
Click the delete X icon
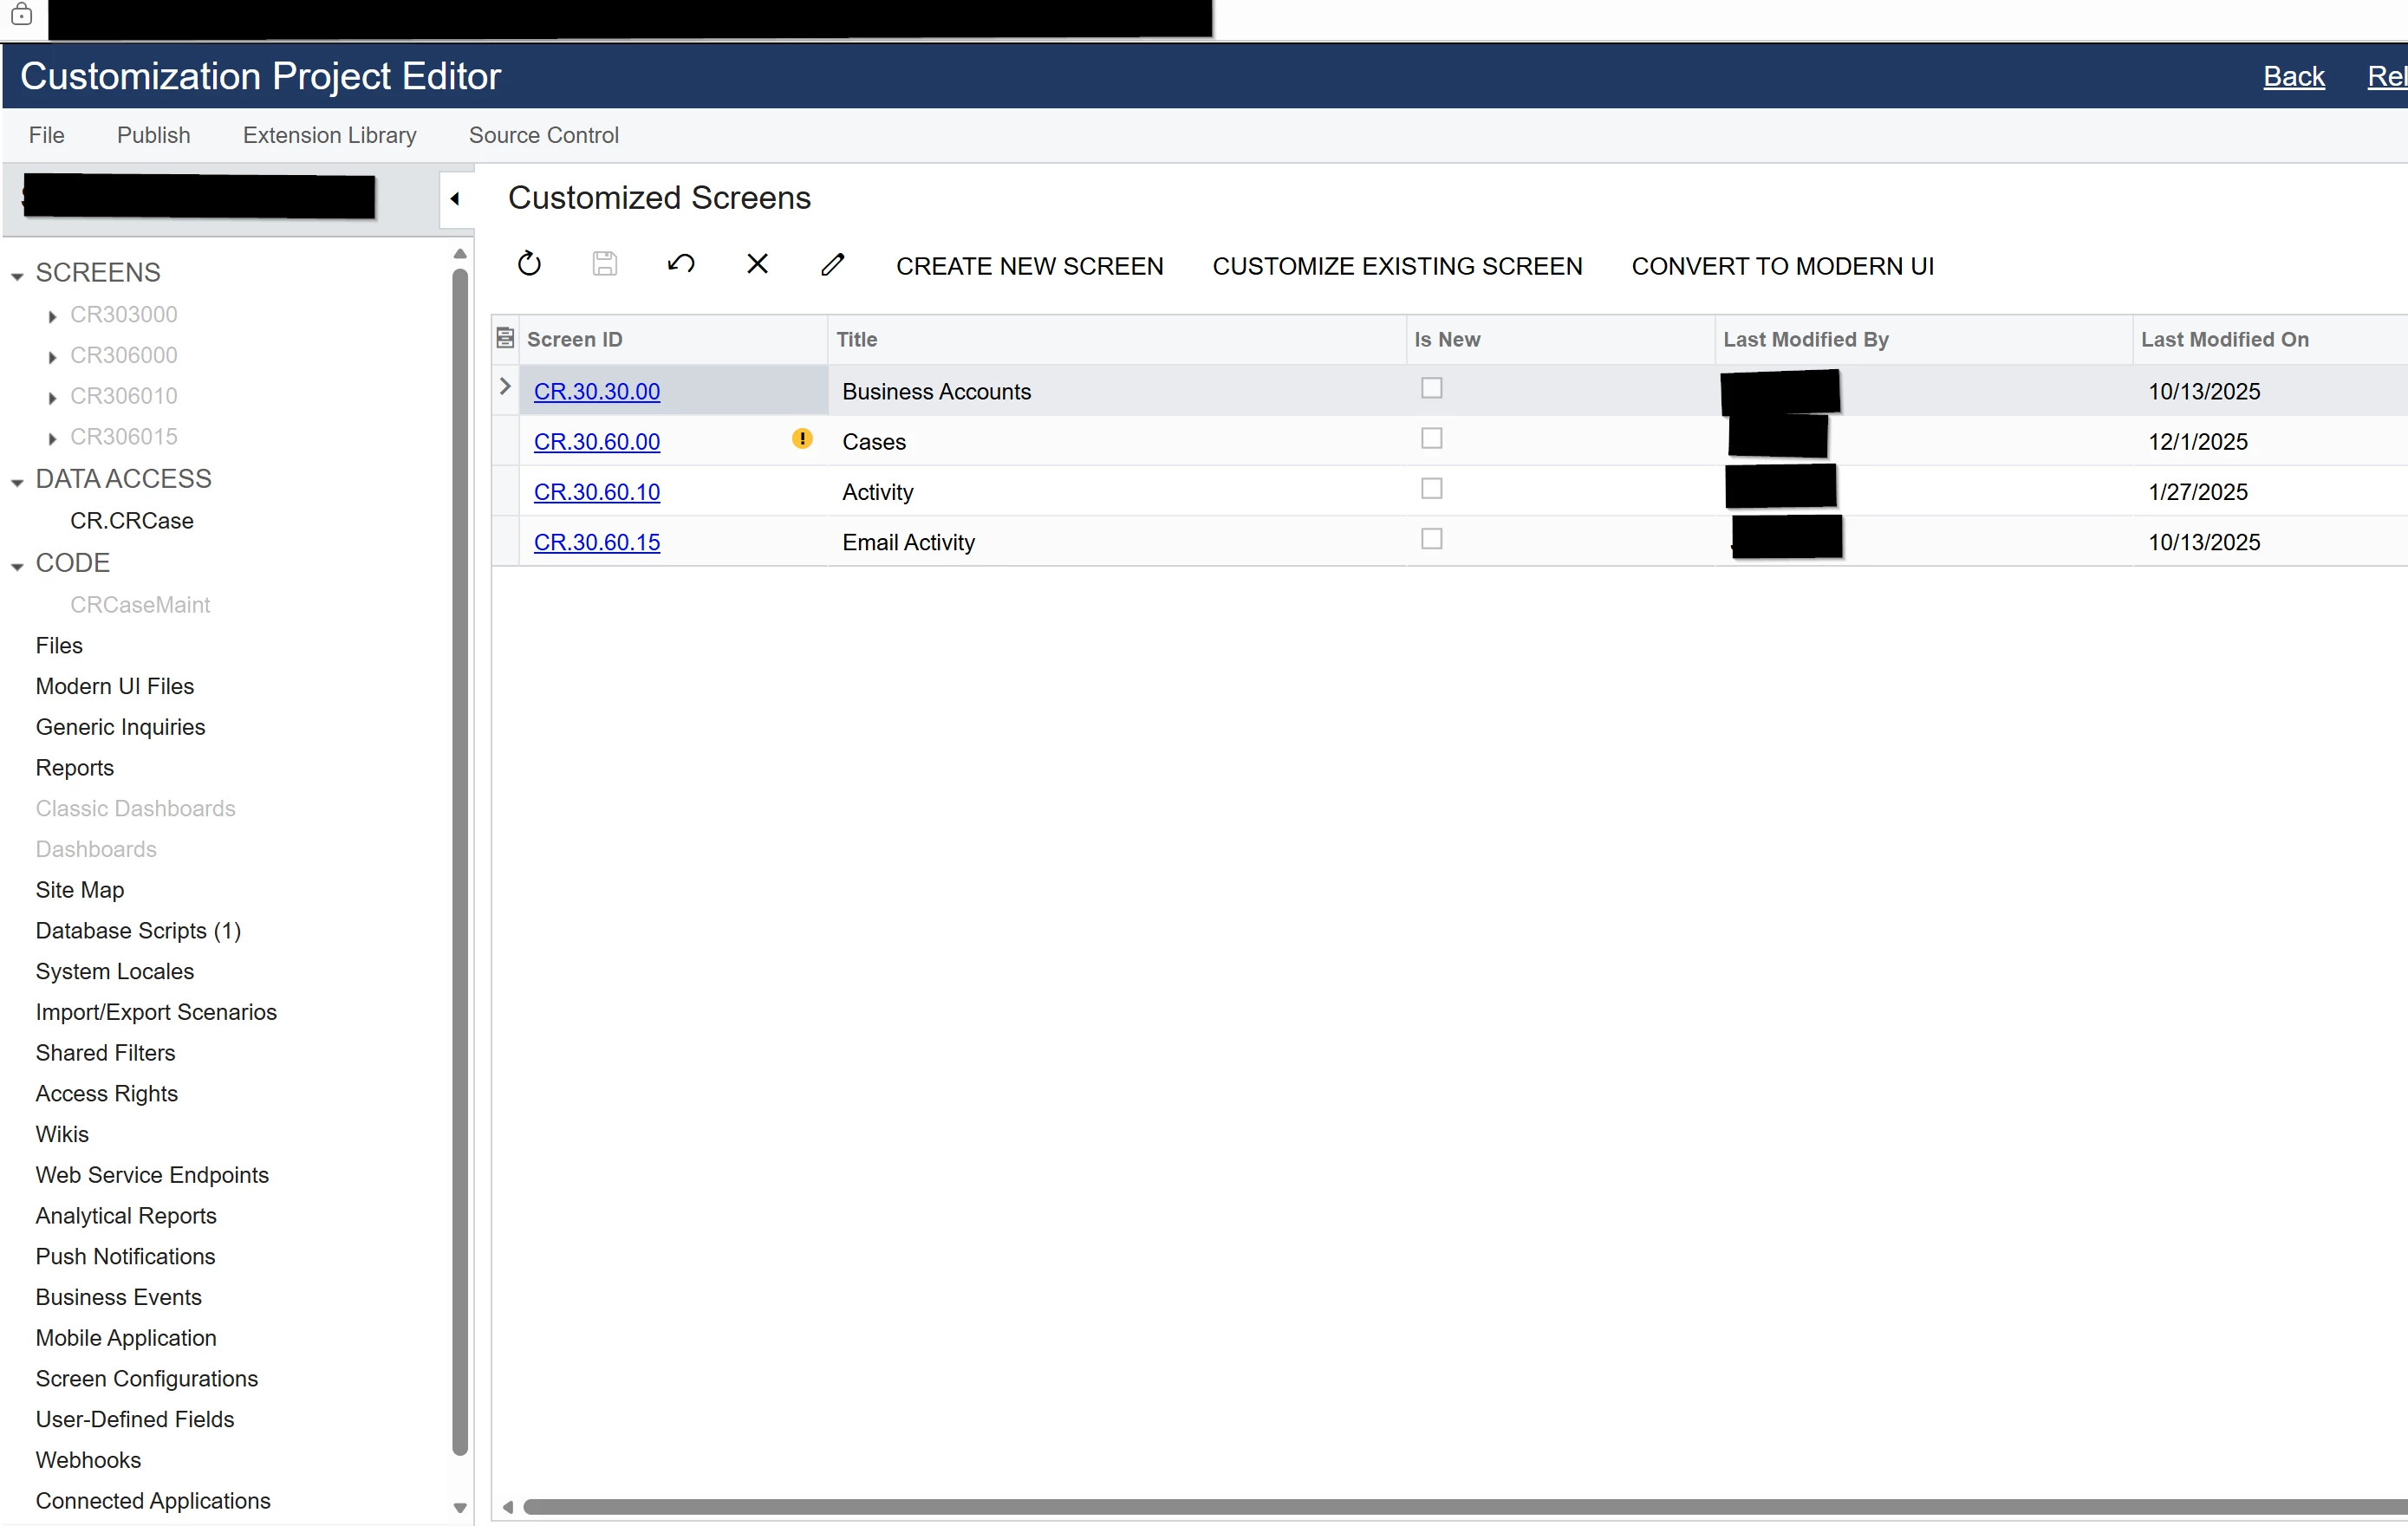tap(757, 264)
